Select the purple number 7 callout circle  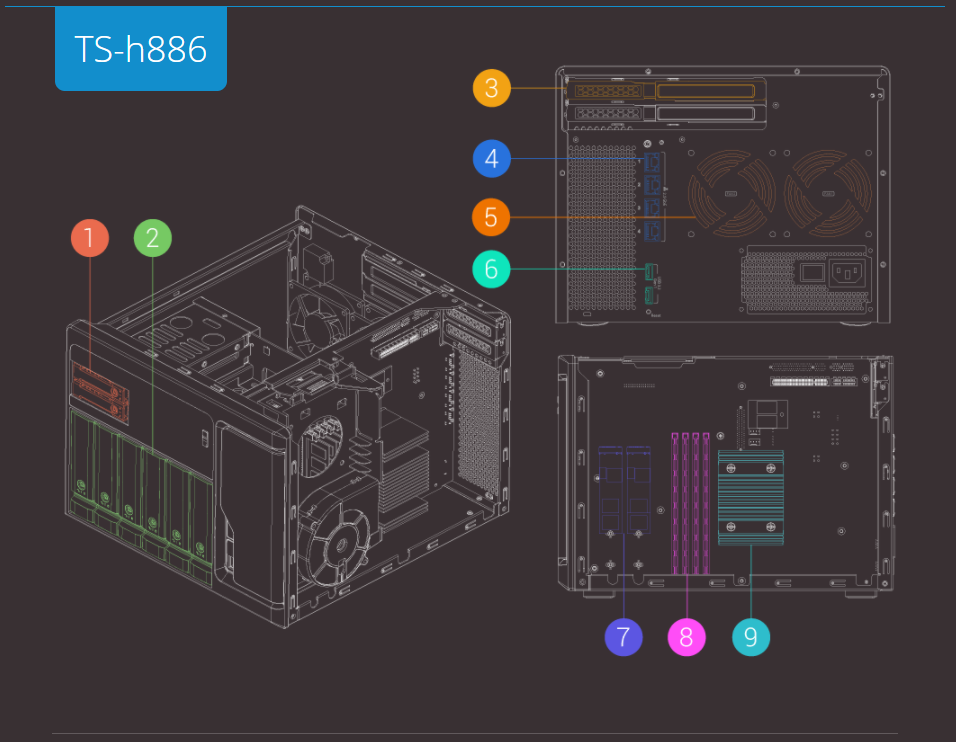coord(623,637)
